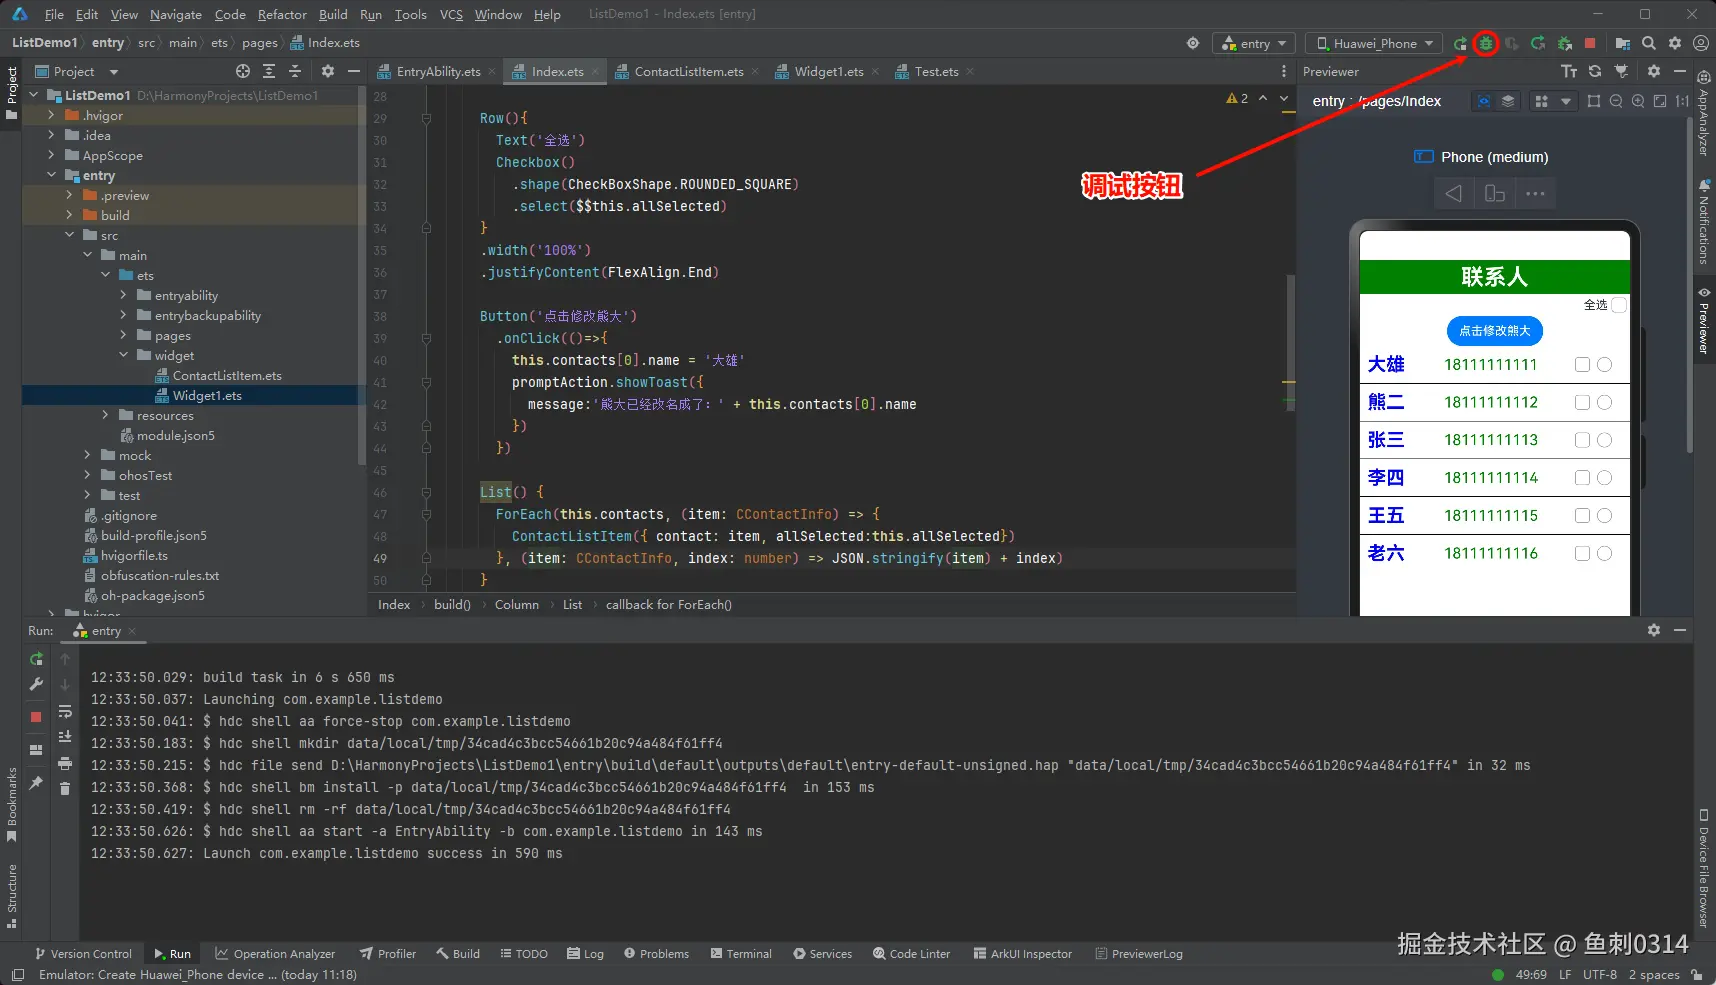Image resolution: width=1716 pixels, height=985 pixels.
Task: Refresh the Previewer panel
Action: [x=1595, y=71]
